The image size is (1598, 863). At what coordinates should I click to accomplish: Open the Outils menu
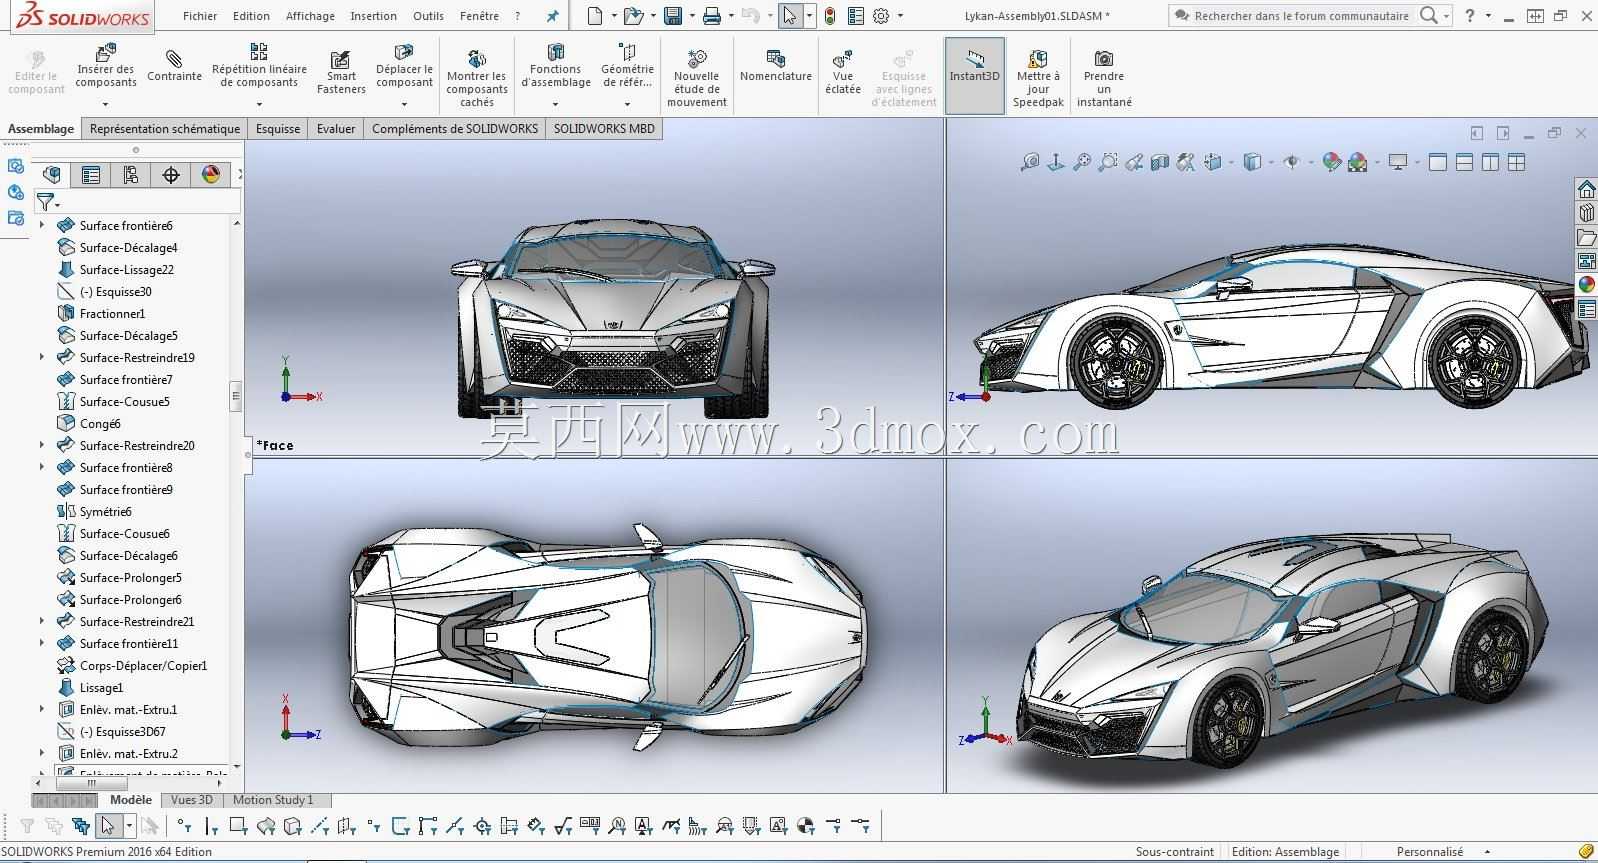pyautogui.click(x=428, y=16)
